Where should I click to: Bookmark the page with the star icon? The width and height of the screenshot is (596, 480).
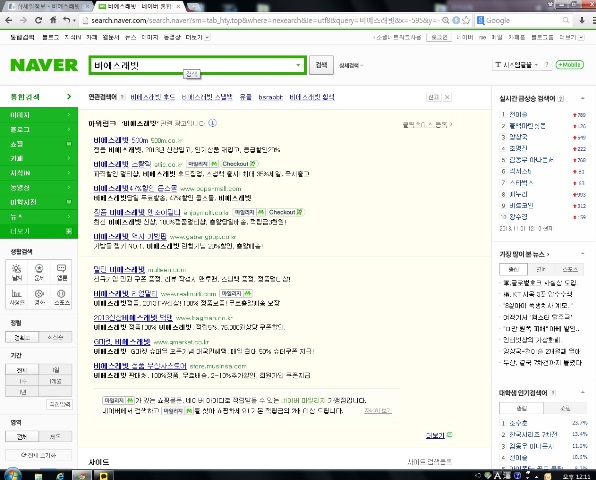coord(467,21)
